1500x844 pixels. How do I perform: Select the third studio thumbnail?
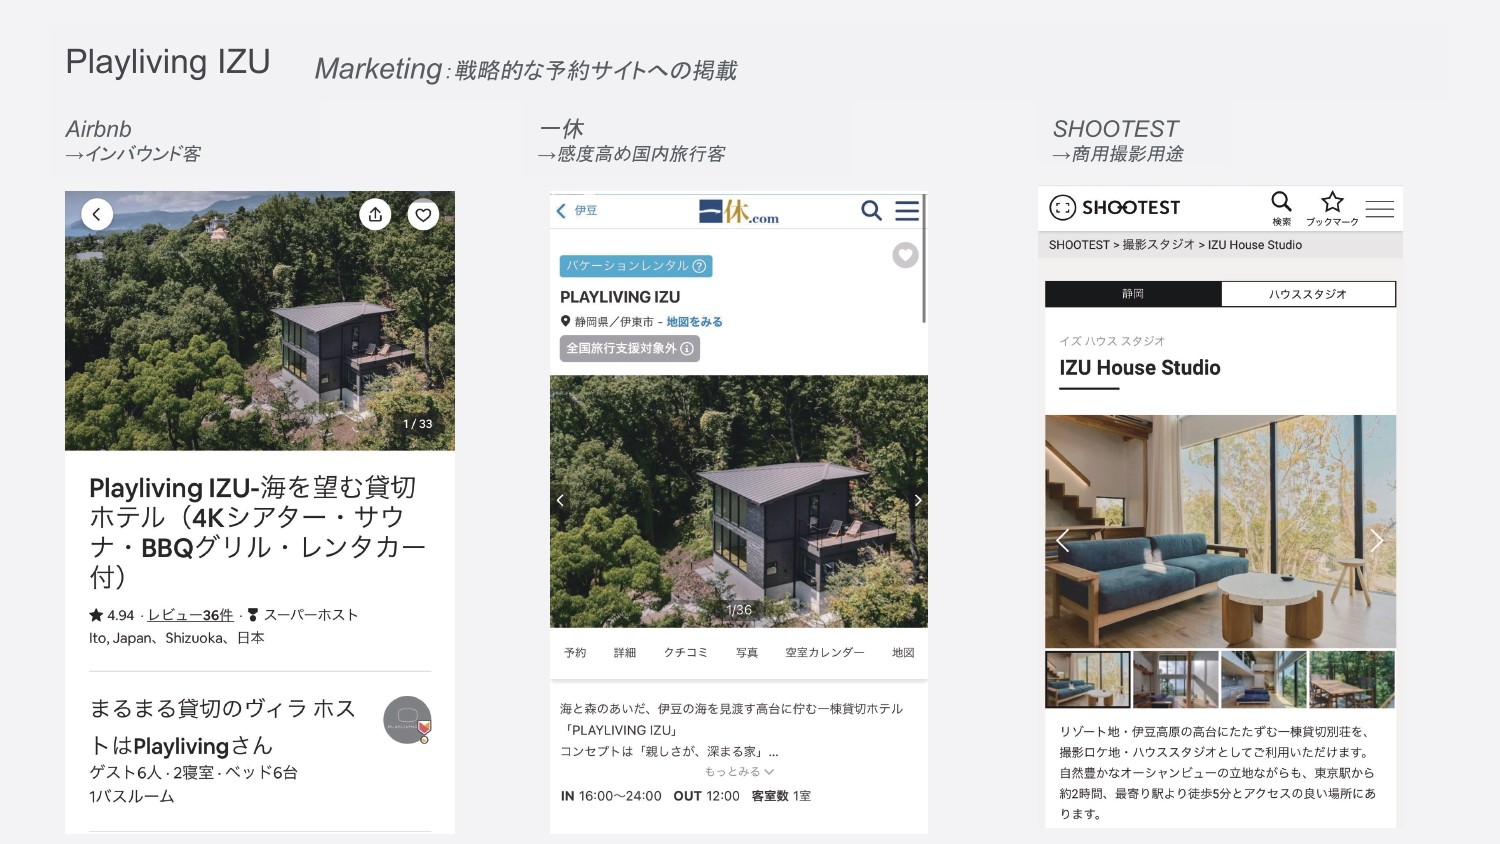1264,679
